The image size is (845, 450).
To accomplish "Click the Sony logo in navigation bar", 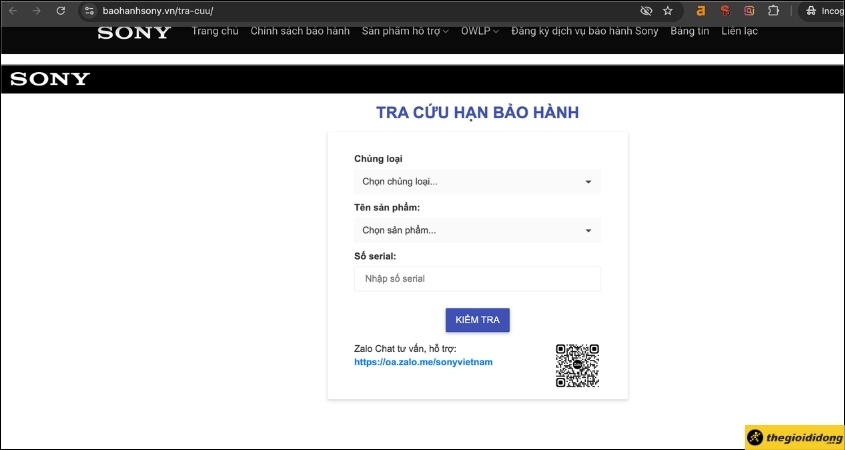I will pos(134,32).
